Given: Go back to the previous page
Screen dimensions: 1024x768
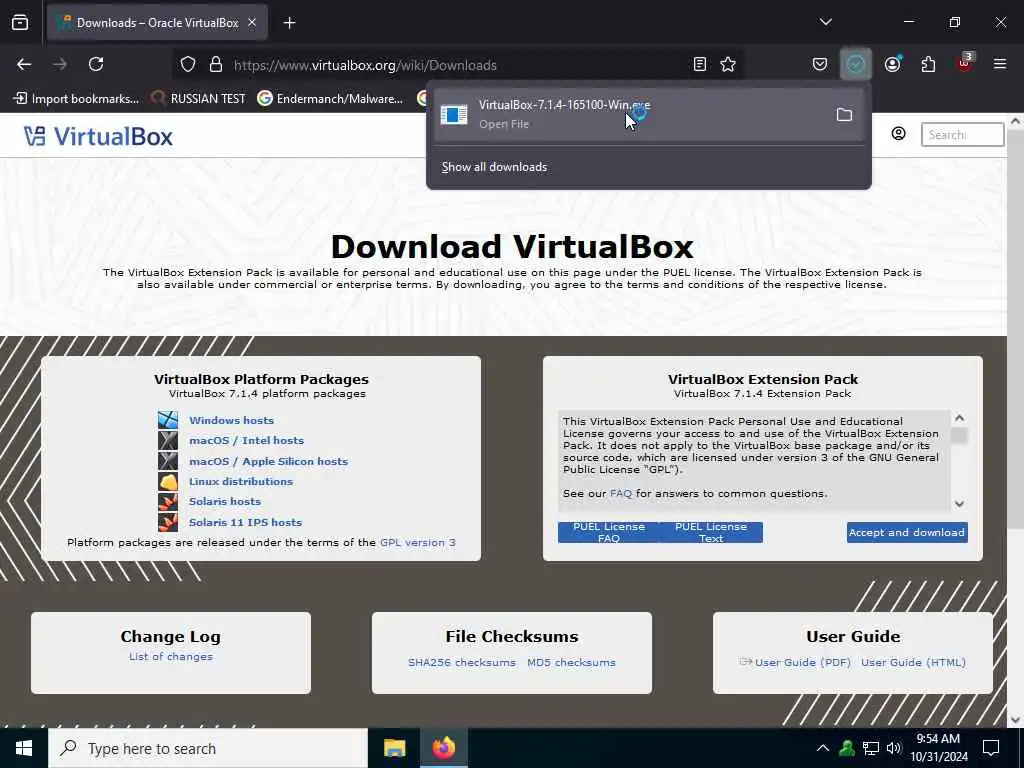Looking at the screenshot, I should click(24, 64).
